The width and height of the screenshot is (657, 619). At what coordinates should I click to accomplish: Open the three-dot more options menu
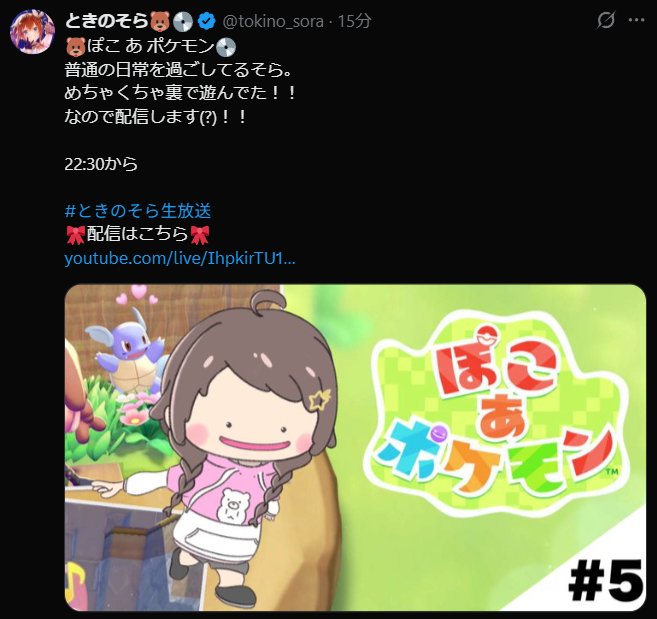636,20
